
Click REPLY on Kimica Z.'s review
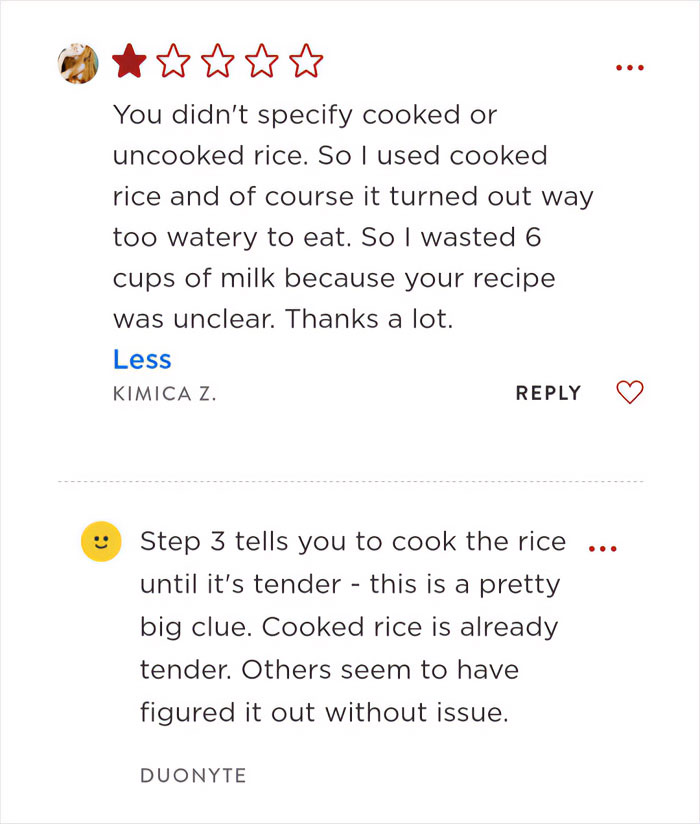point(548,393)
